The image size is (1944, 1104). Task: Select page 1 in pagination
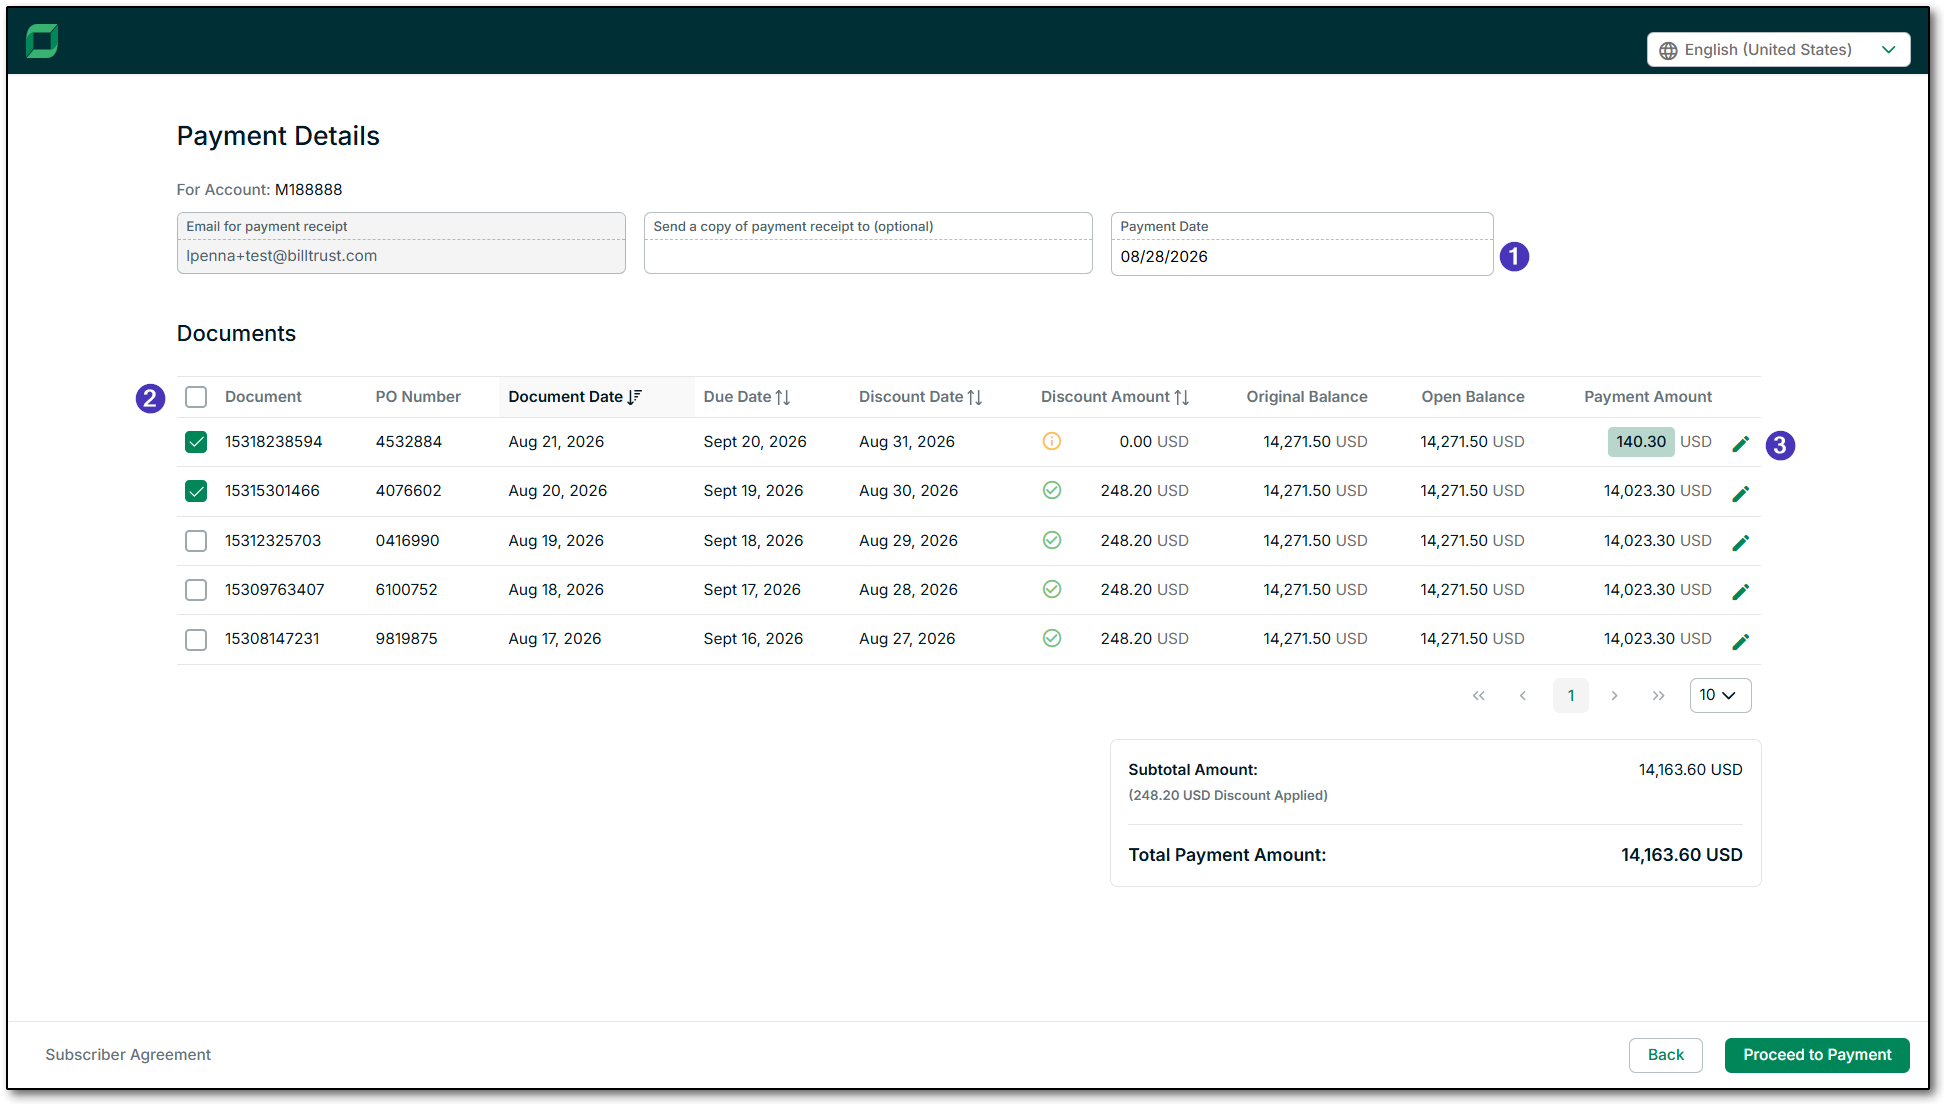1571,696
